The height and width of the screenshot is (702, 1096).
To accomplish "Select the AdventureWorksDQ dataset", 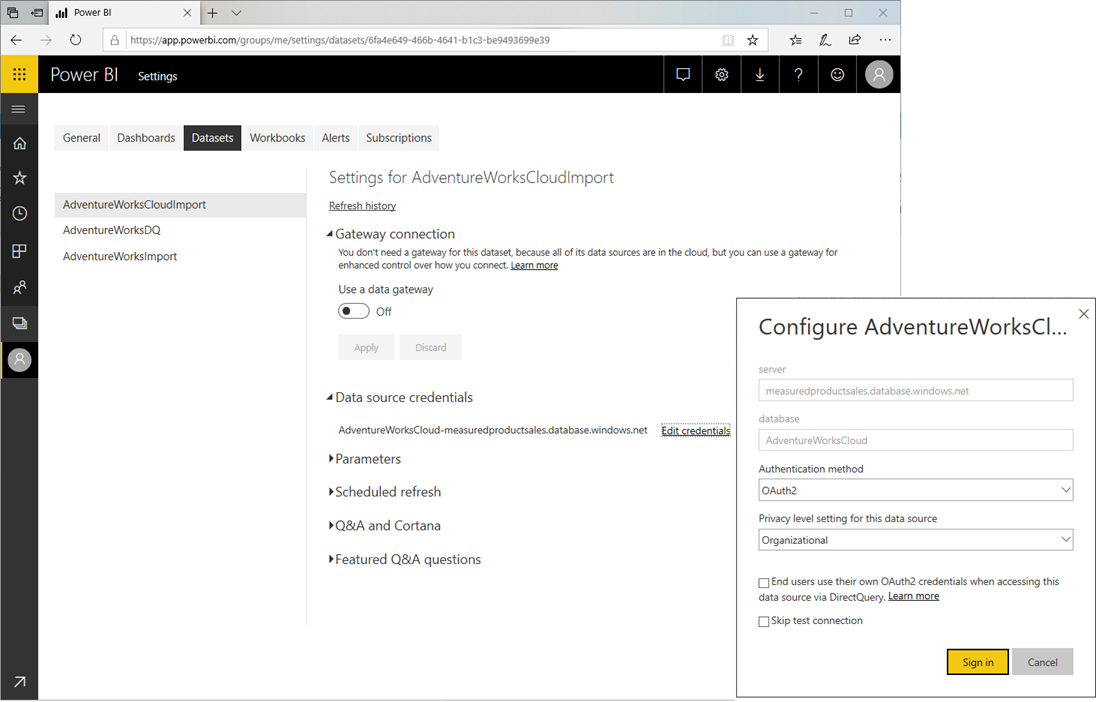I will pyautogui.click(x=113, y=229).
